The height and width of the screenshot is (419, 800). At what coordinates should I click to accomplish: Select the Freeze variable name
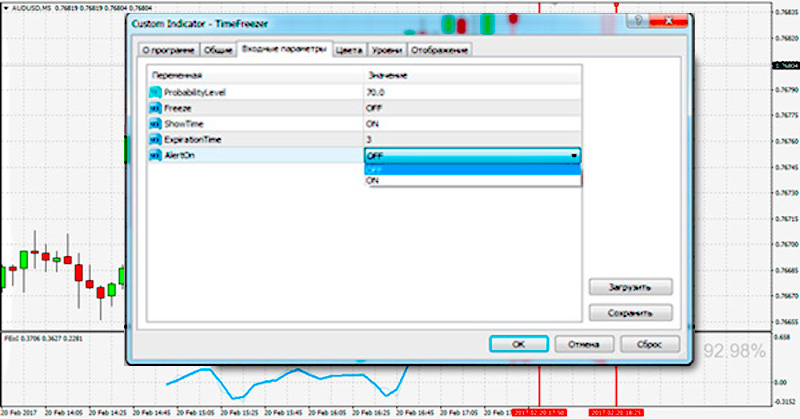pos(178,108)
